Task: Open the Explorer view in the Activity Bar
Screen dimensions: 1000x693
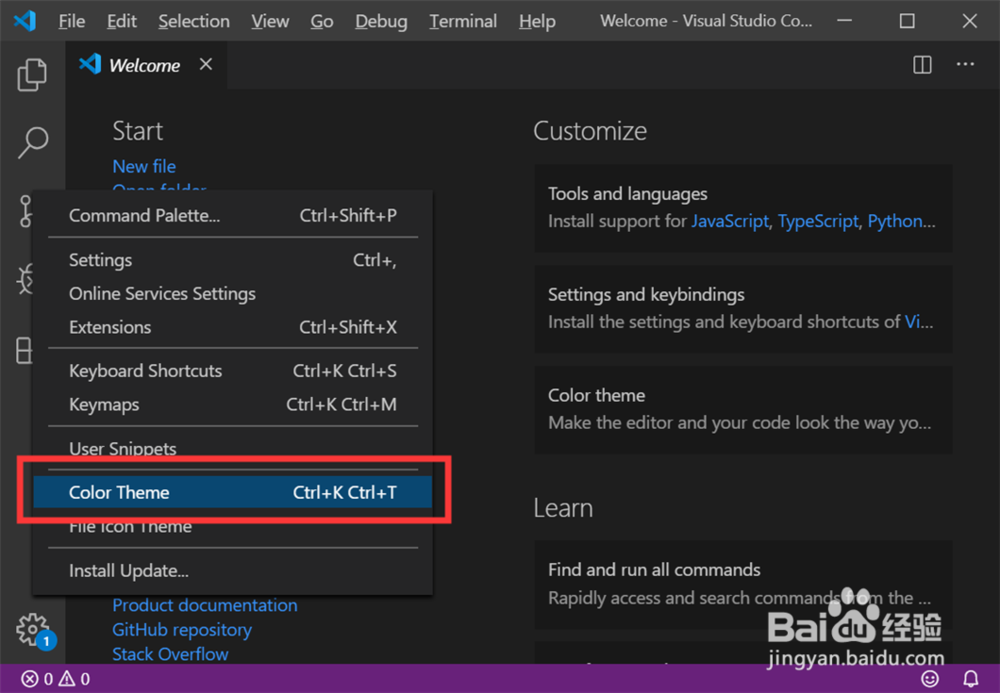Action: [32, 74]
